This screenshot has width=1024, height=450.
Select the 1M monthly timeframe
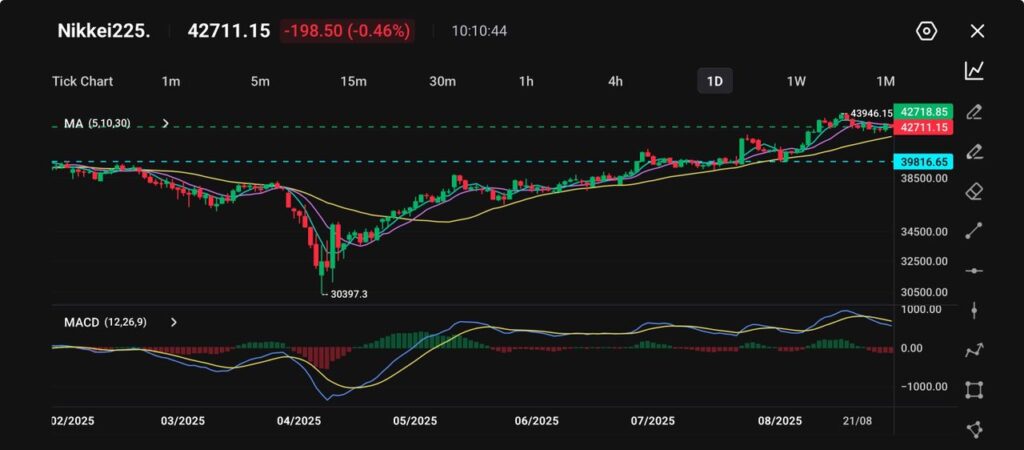point(885,81)
